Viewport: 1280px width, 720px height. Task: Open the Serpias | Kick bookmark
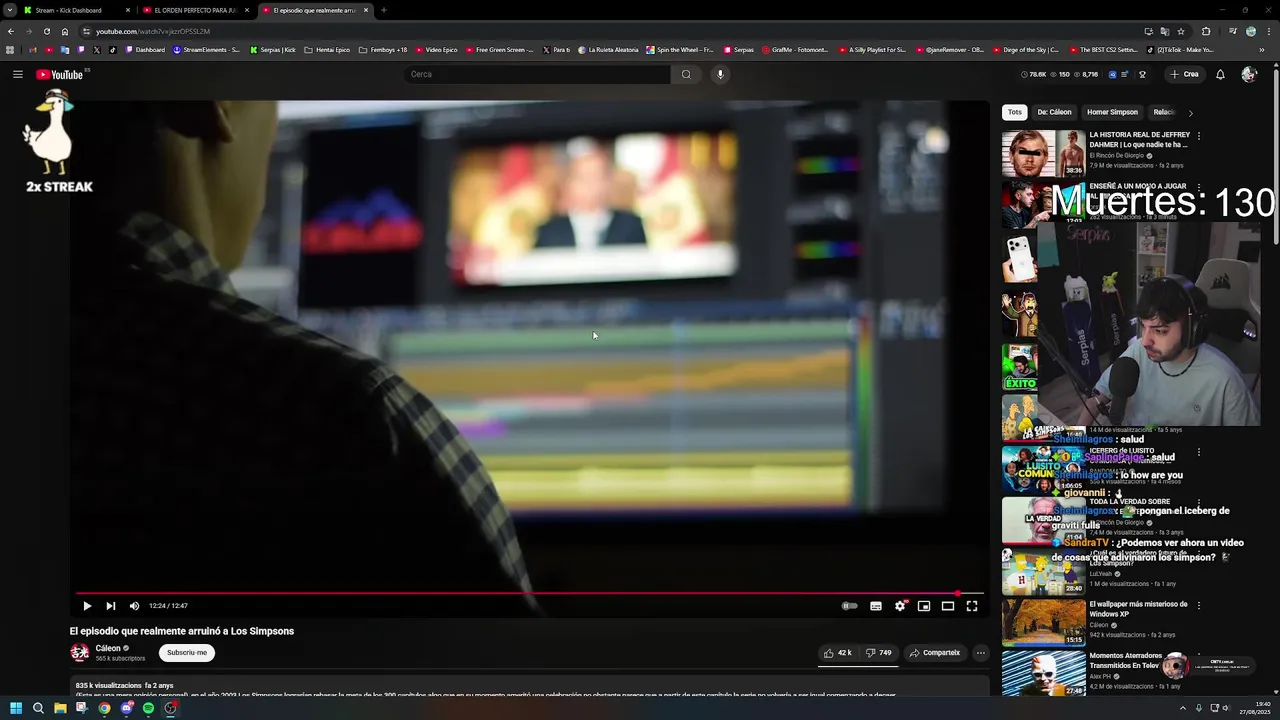point(273,50)
